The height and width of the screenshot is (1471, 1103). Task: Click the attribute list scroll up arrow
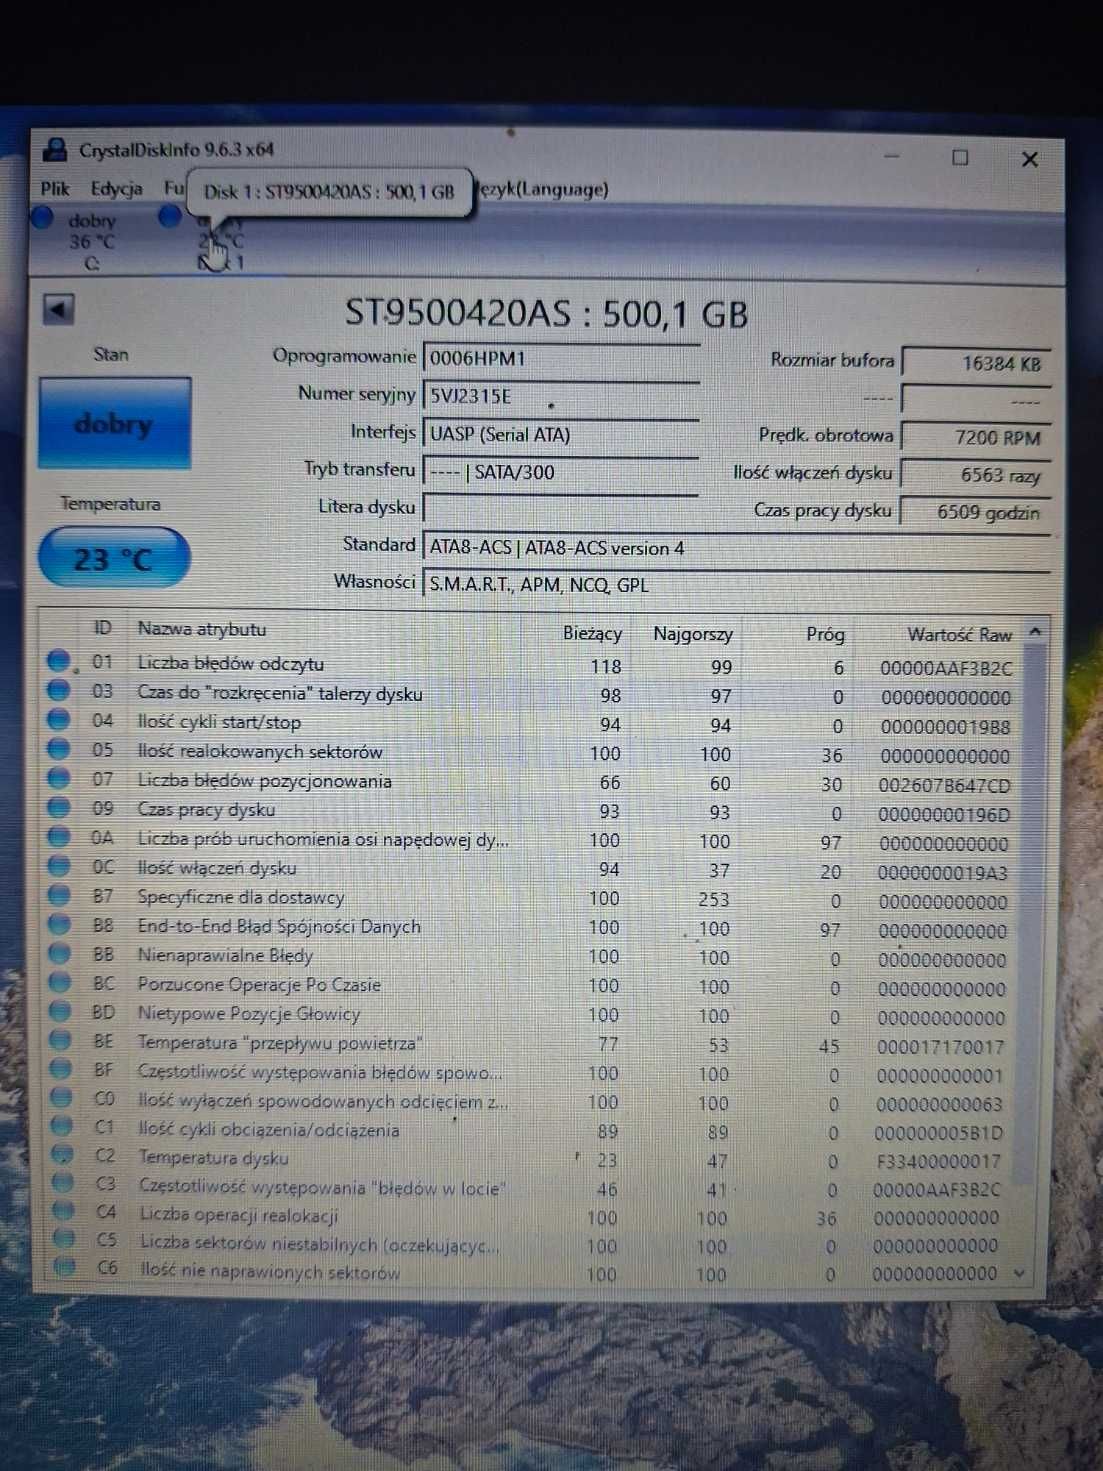pyautogui.click(x=1035, y=631)
